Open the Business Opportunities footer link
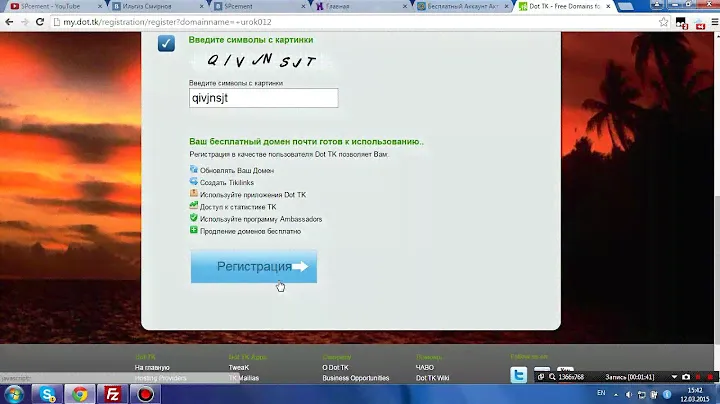Image resolution: width=720 pixels, height=404 pixels. (x=355, y=378)
